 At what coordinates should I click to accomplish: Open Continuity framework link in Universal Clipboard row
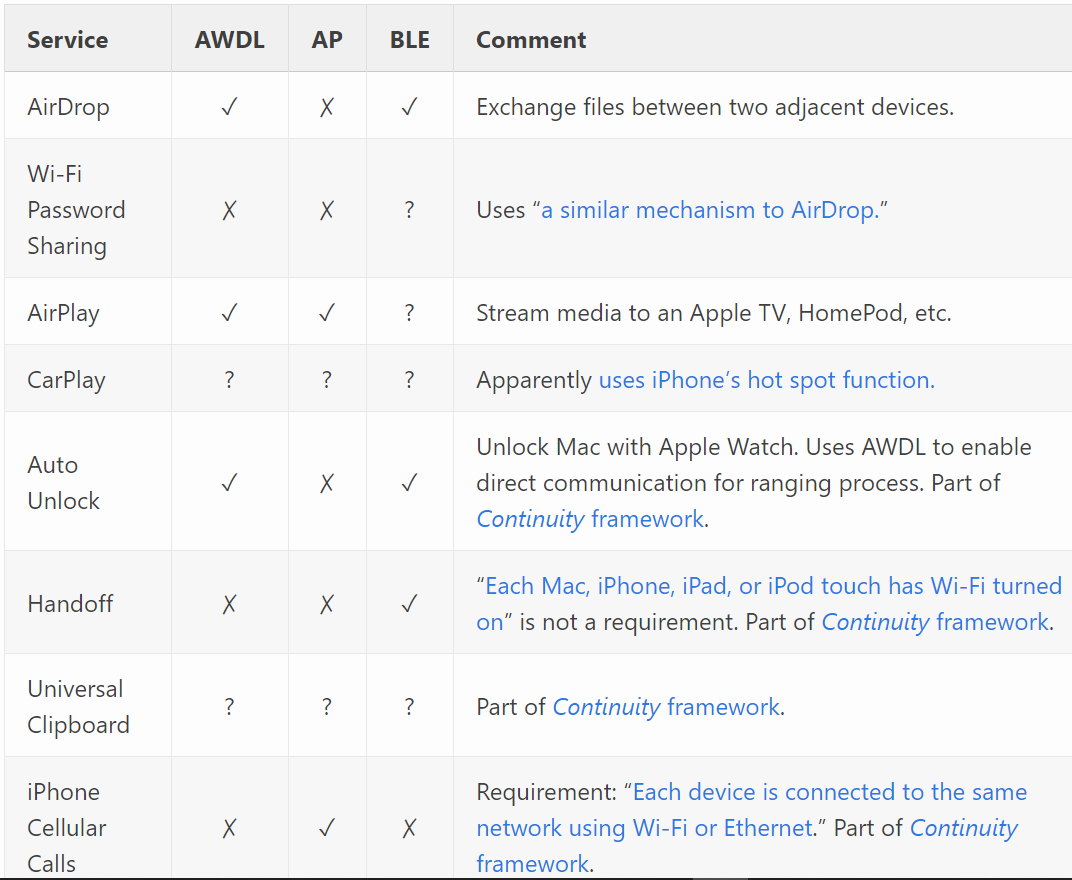tap(667, 707)
